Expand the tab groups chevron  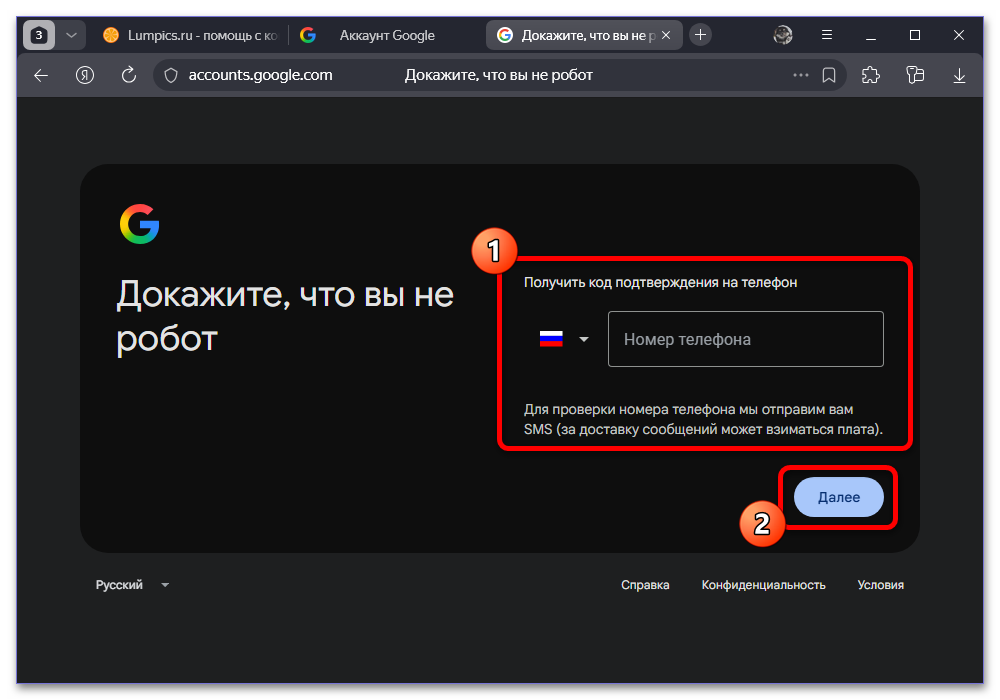(71, 35)
